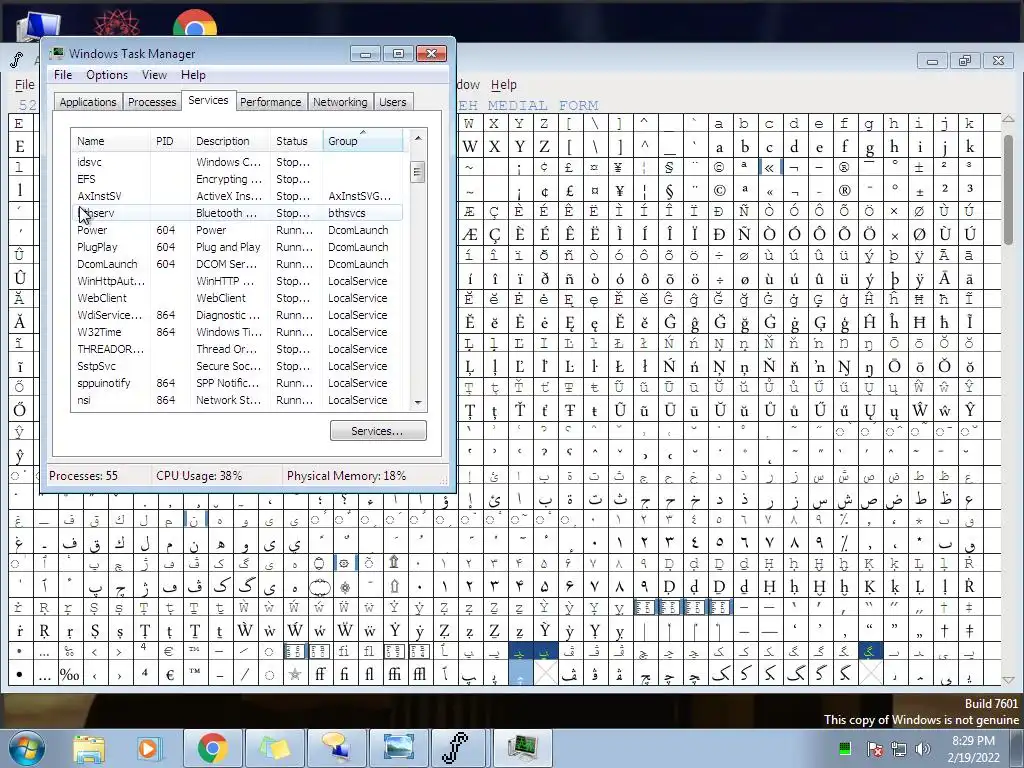
Task: Click the taskbar clock showing 8:29 PM
Action: pyautogui.click(x=973, y=748)
